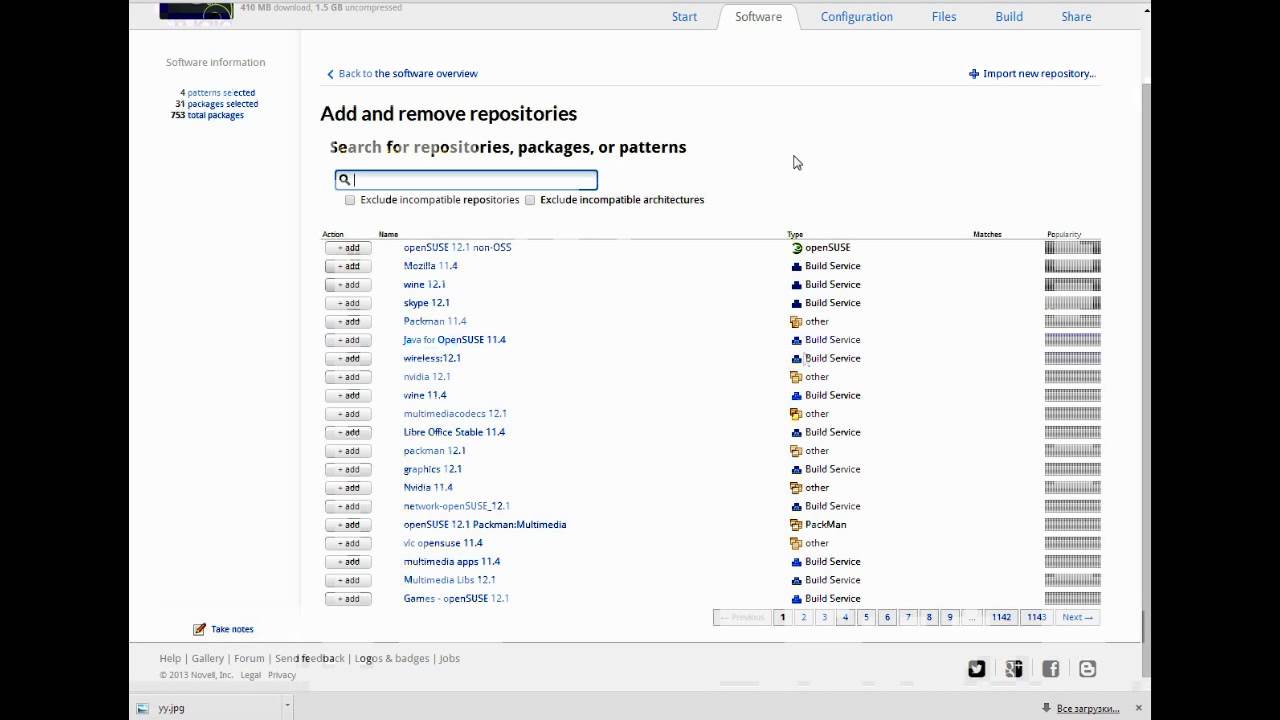Click the 'other' type icon on the nvidia 12.1 row
This screenshot has height=720, width=1280.
click(796, 377)
